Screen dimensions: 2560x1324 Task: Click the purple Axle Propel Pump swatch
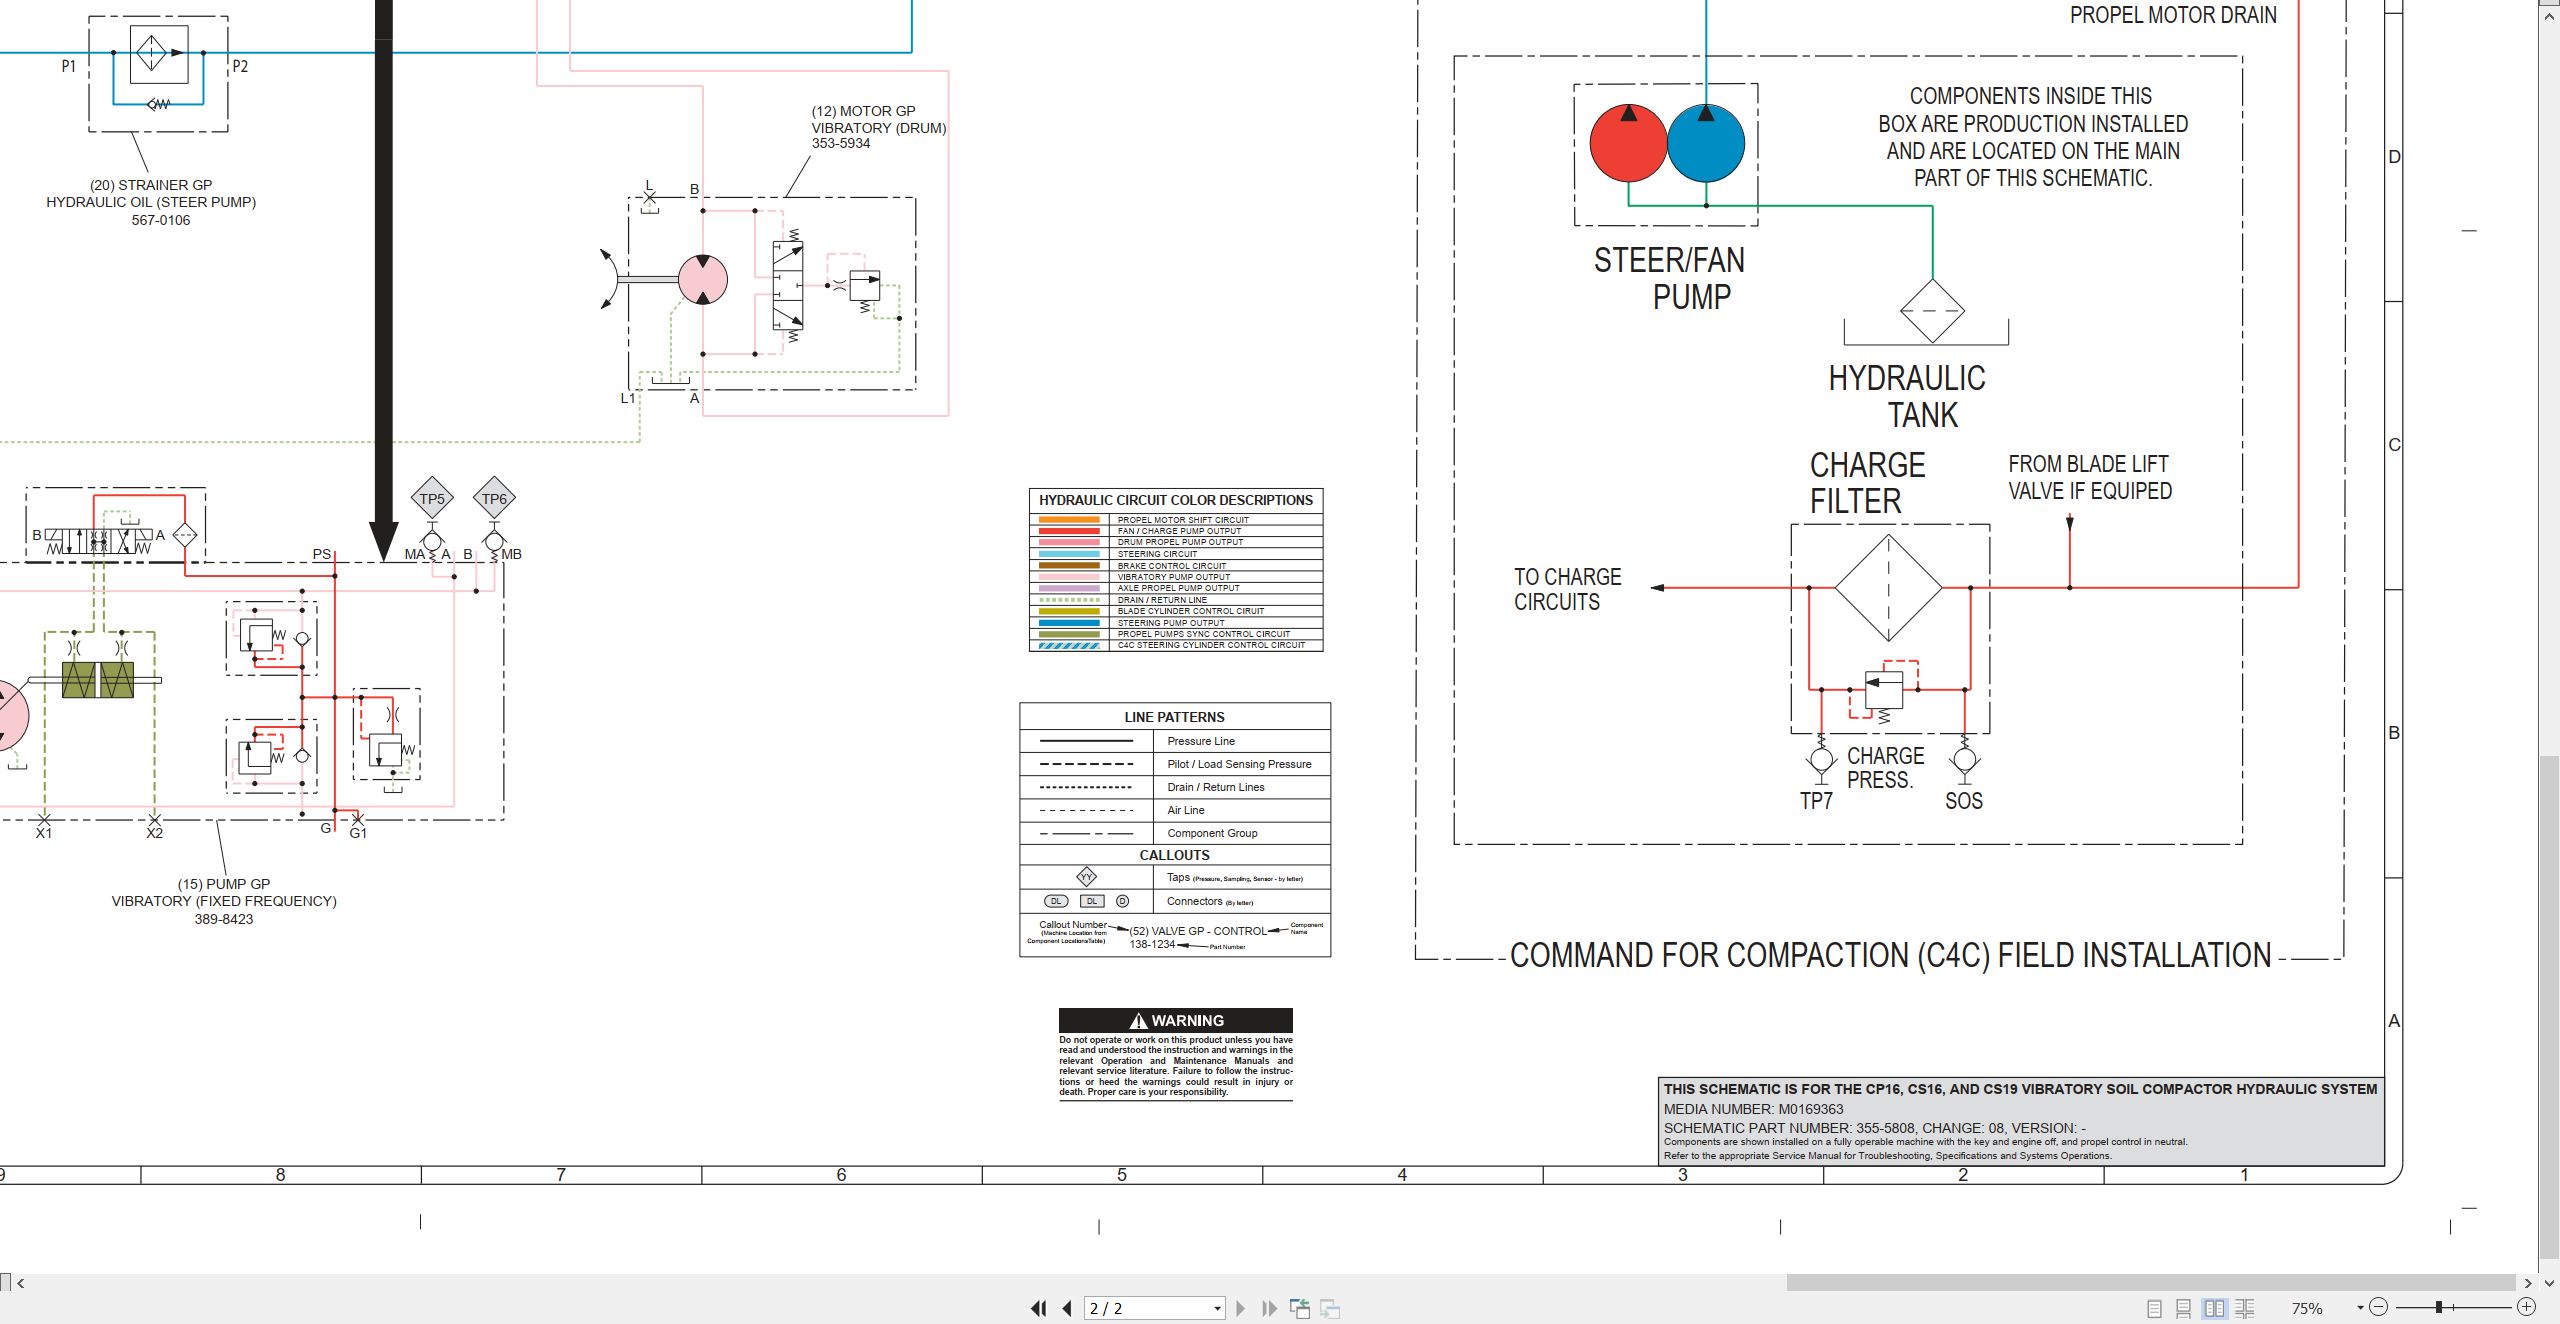point(1069,588)
